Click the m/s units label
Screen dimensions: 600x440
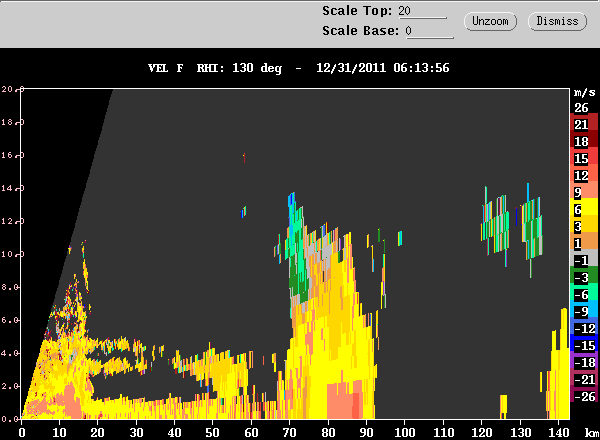[584, 92]
